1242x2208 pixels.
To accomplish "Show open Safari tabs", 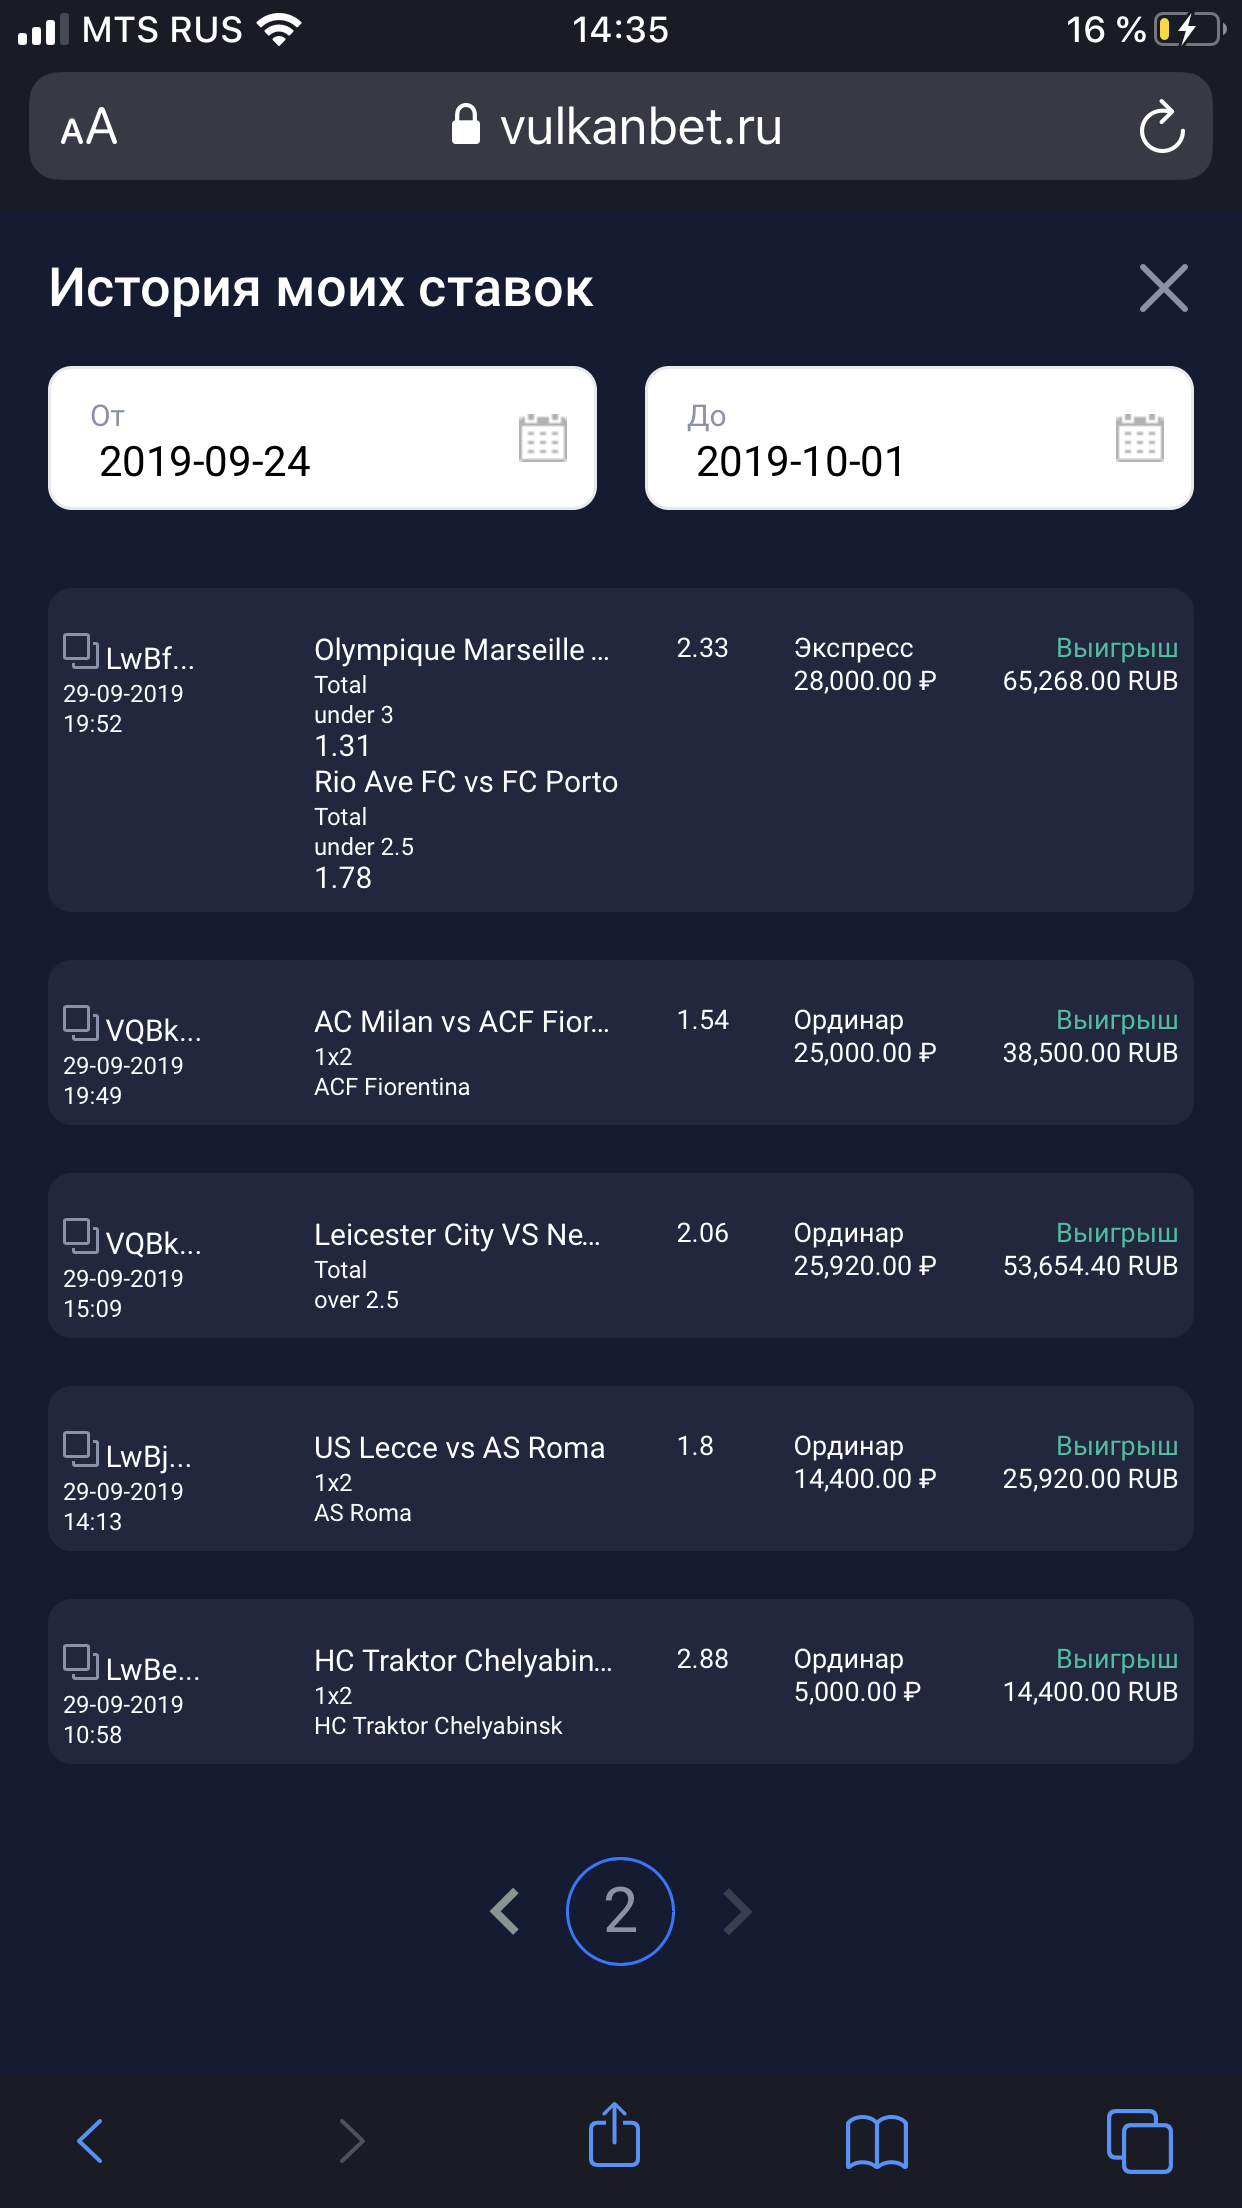I will [x=1139, y=2141].
